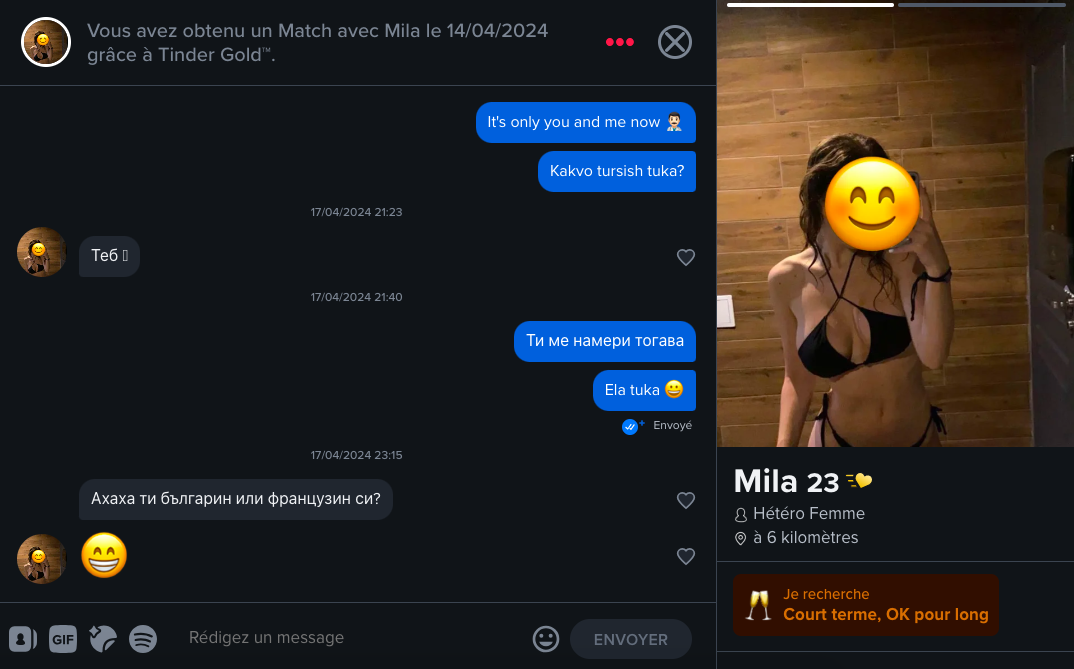Click the ENVOYER send button
This screenshot has width=1074, height=669.
click(x=631, y=639)
